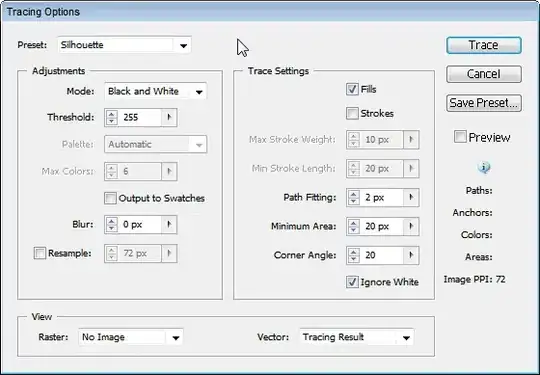This screenshot has height=375, width=540.
Task: Enable the Strokes checkbox
Action: 352,113
